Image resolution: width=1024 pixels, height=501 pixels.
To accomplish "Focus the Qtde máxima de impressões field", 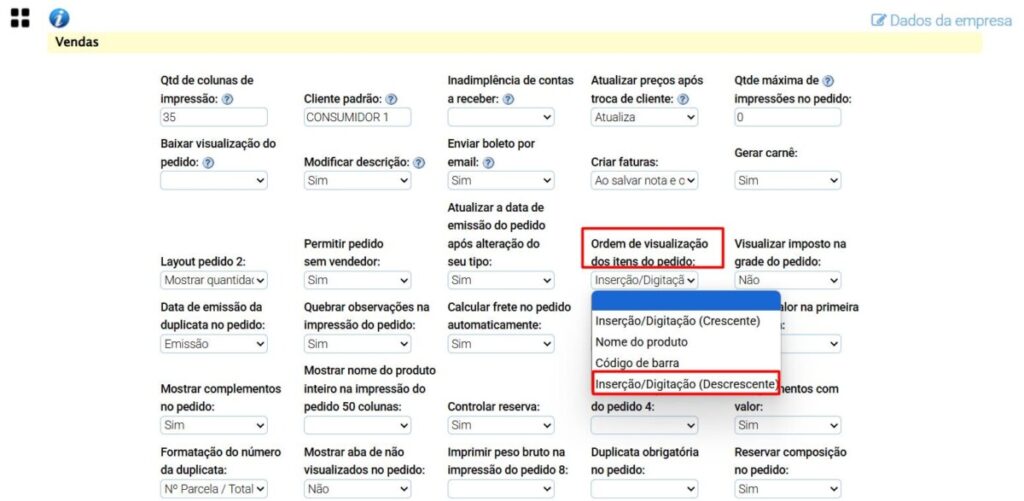I will 788,118.
